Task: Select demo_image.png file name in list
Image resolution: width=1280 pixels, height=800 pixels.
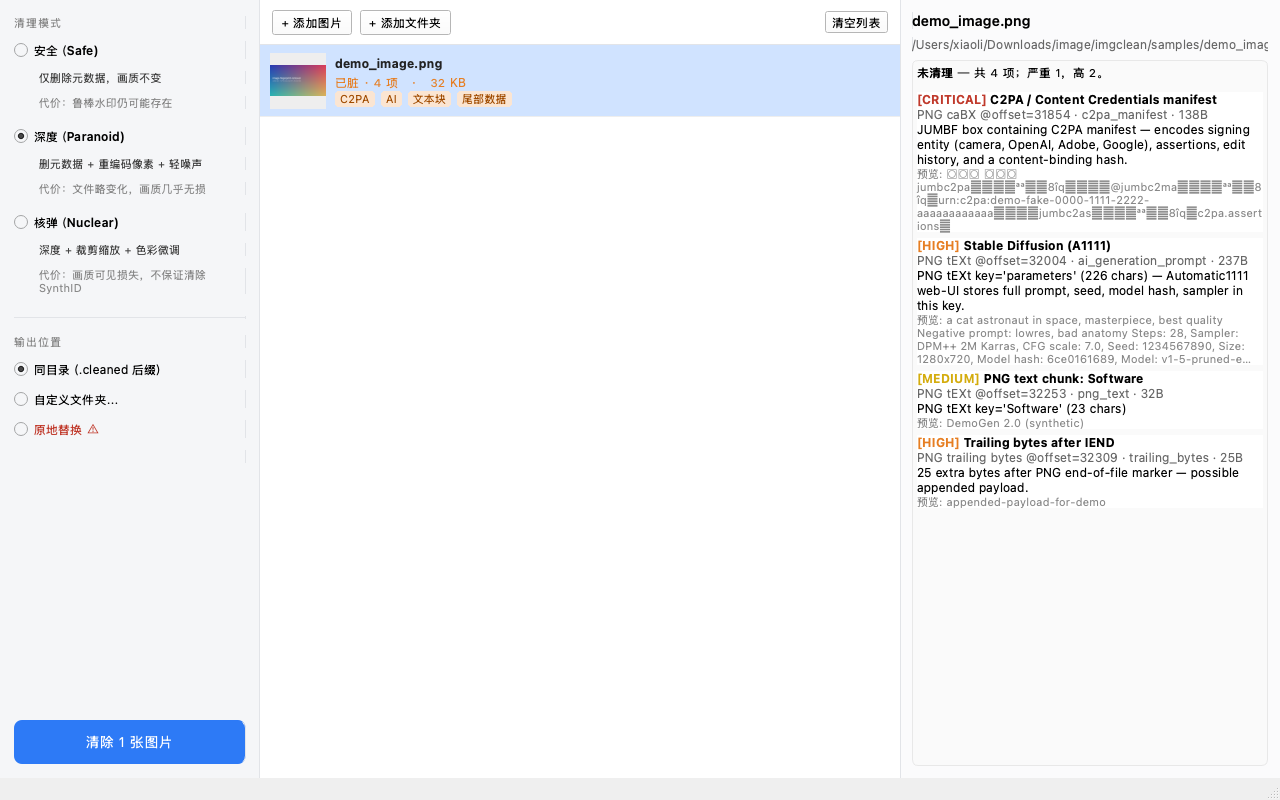Action: pos(389,64)
